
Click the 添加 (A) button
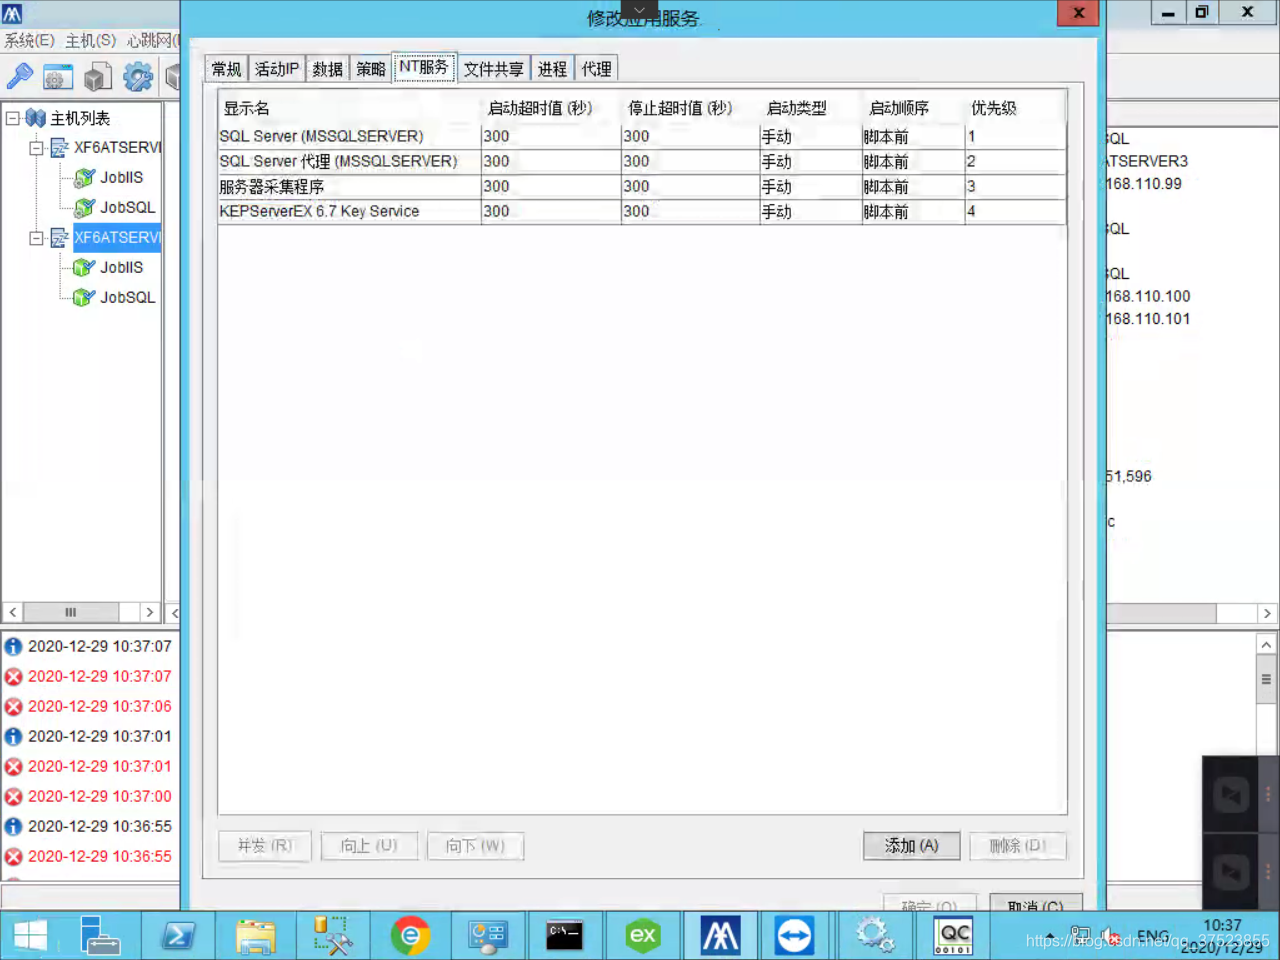[911, 846]
